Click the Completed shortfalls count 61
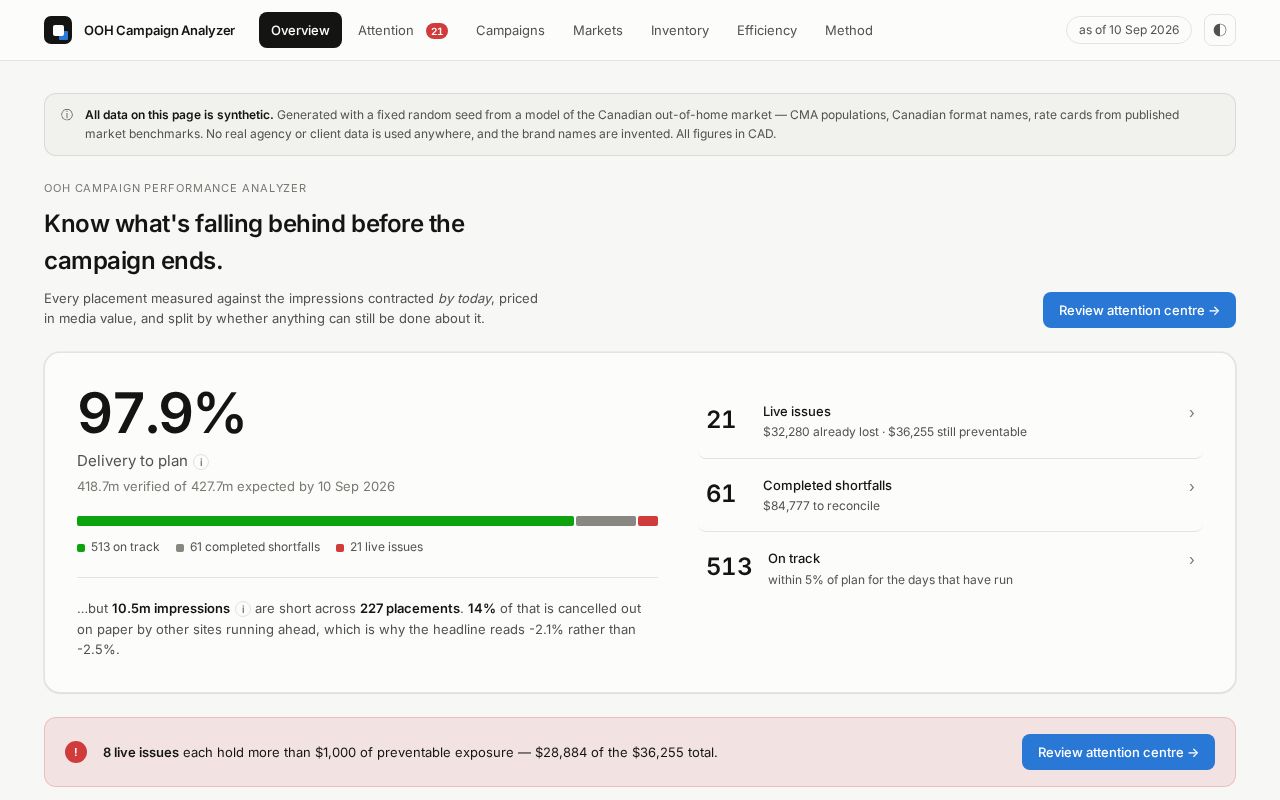Viewport: 1280px width, 800px height. (721, 494)
